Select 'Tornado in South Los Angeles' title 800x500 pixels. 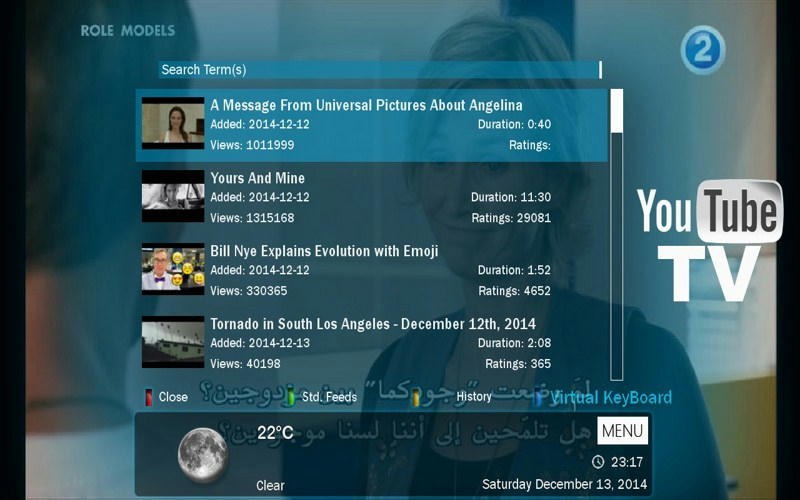tap(373, 324)
